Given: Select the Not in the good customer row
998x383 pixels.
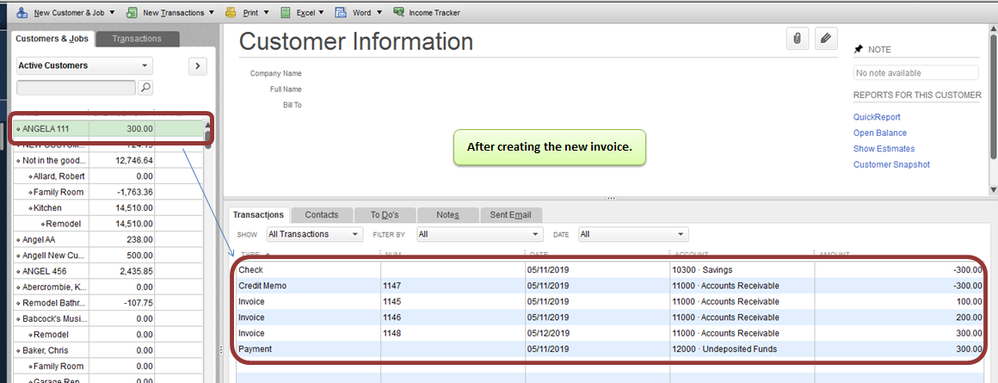Looking at the screenshot, I should (x=108, y=160).
